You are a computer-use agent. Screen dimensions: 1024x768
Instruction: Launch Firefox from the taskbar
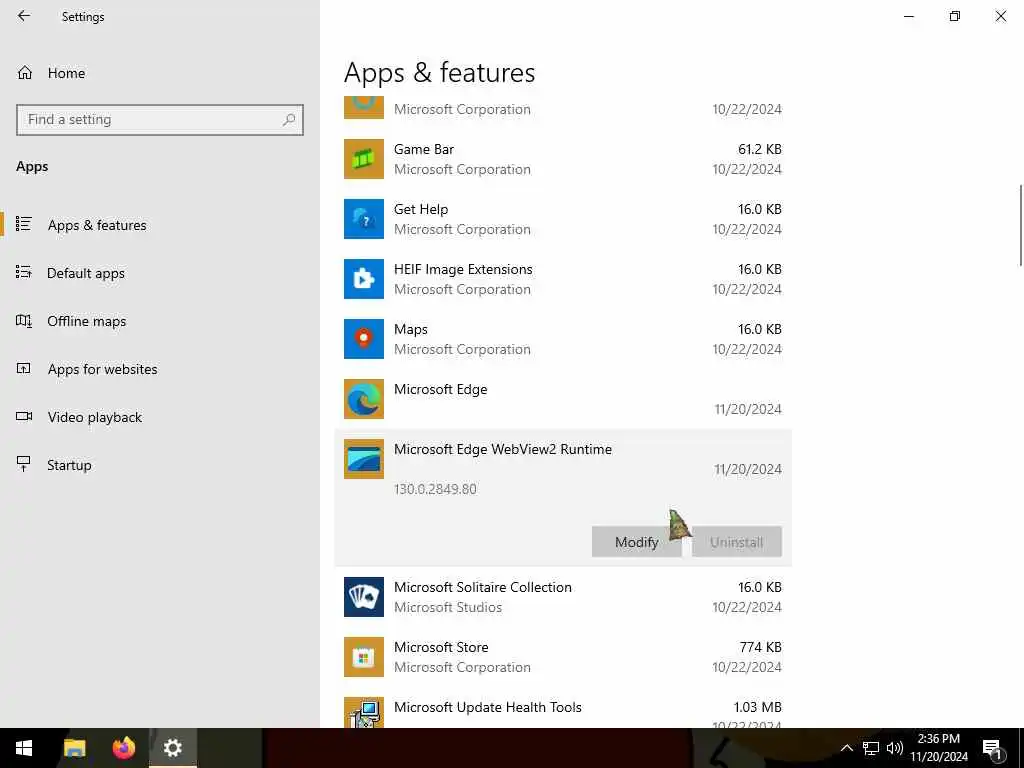click(123, 748)
